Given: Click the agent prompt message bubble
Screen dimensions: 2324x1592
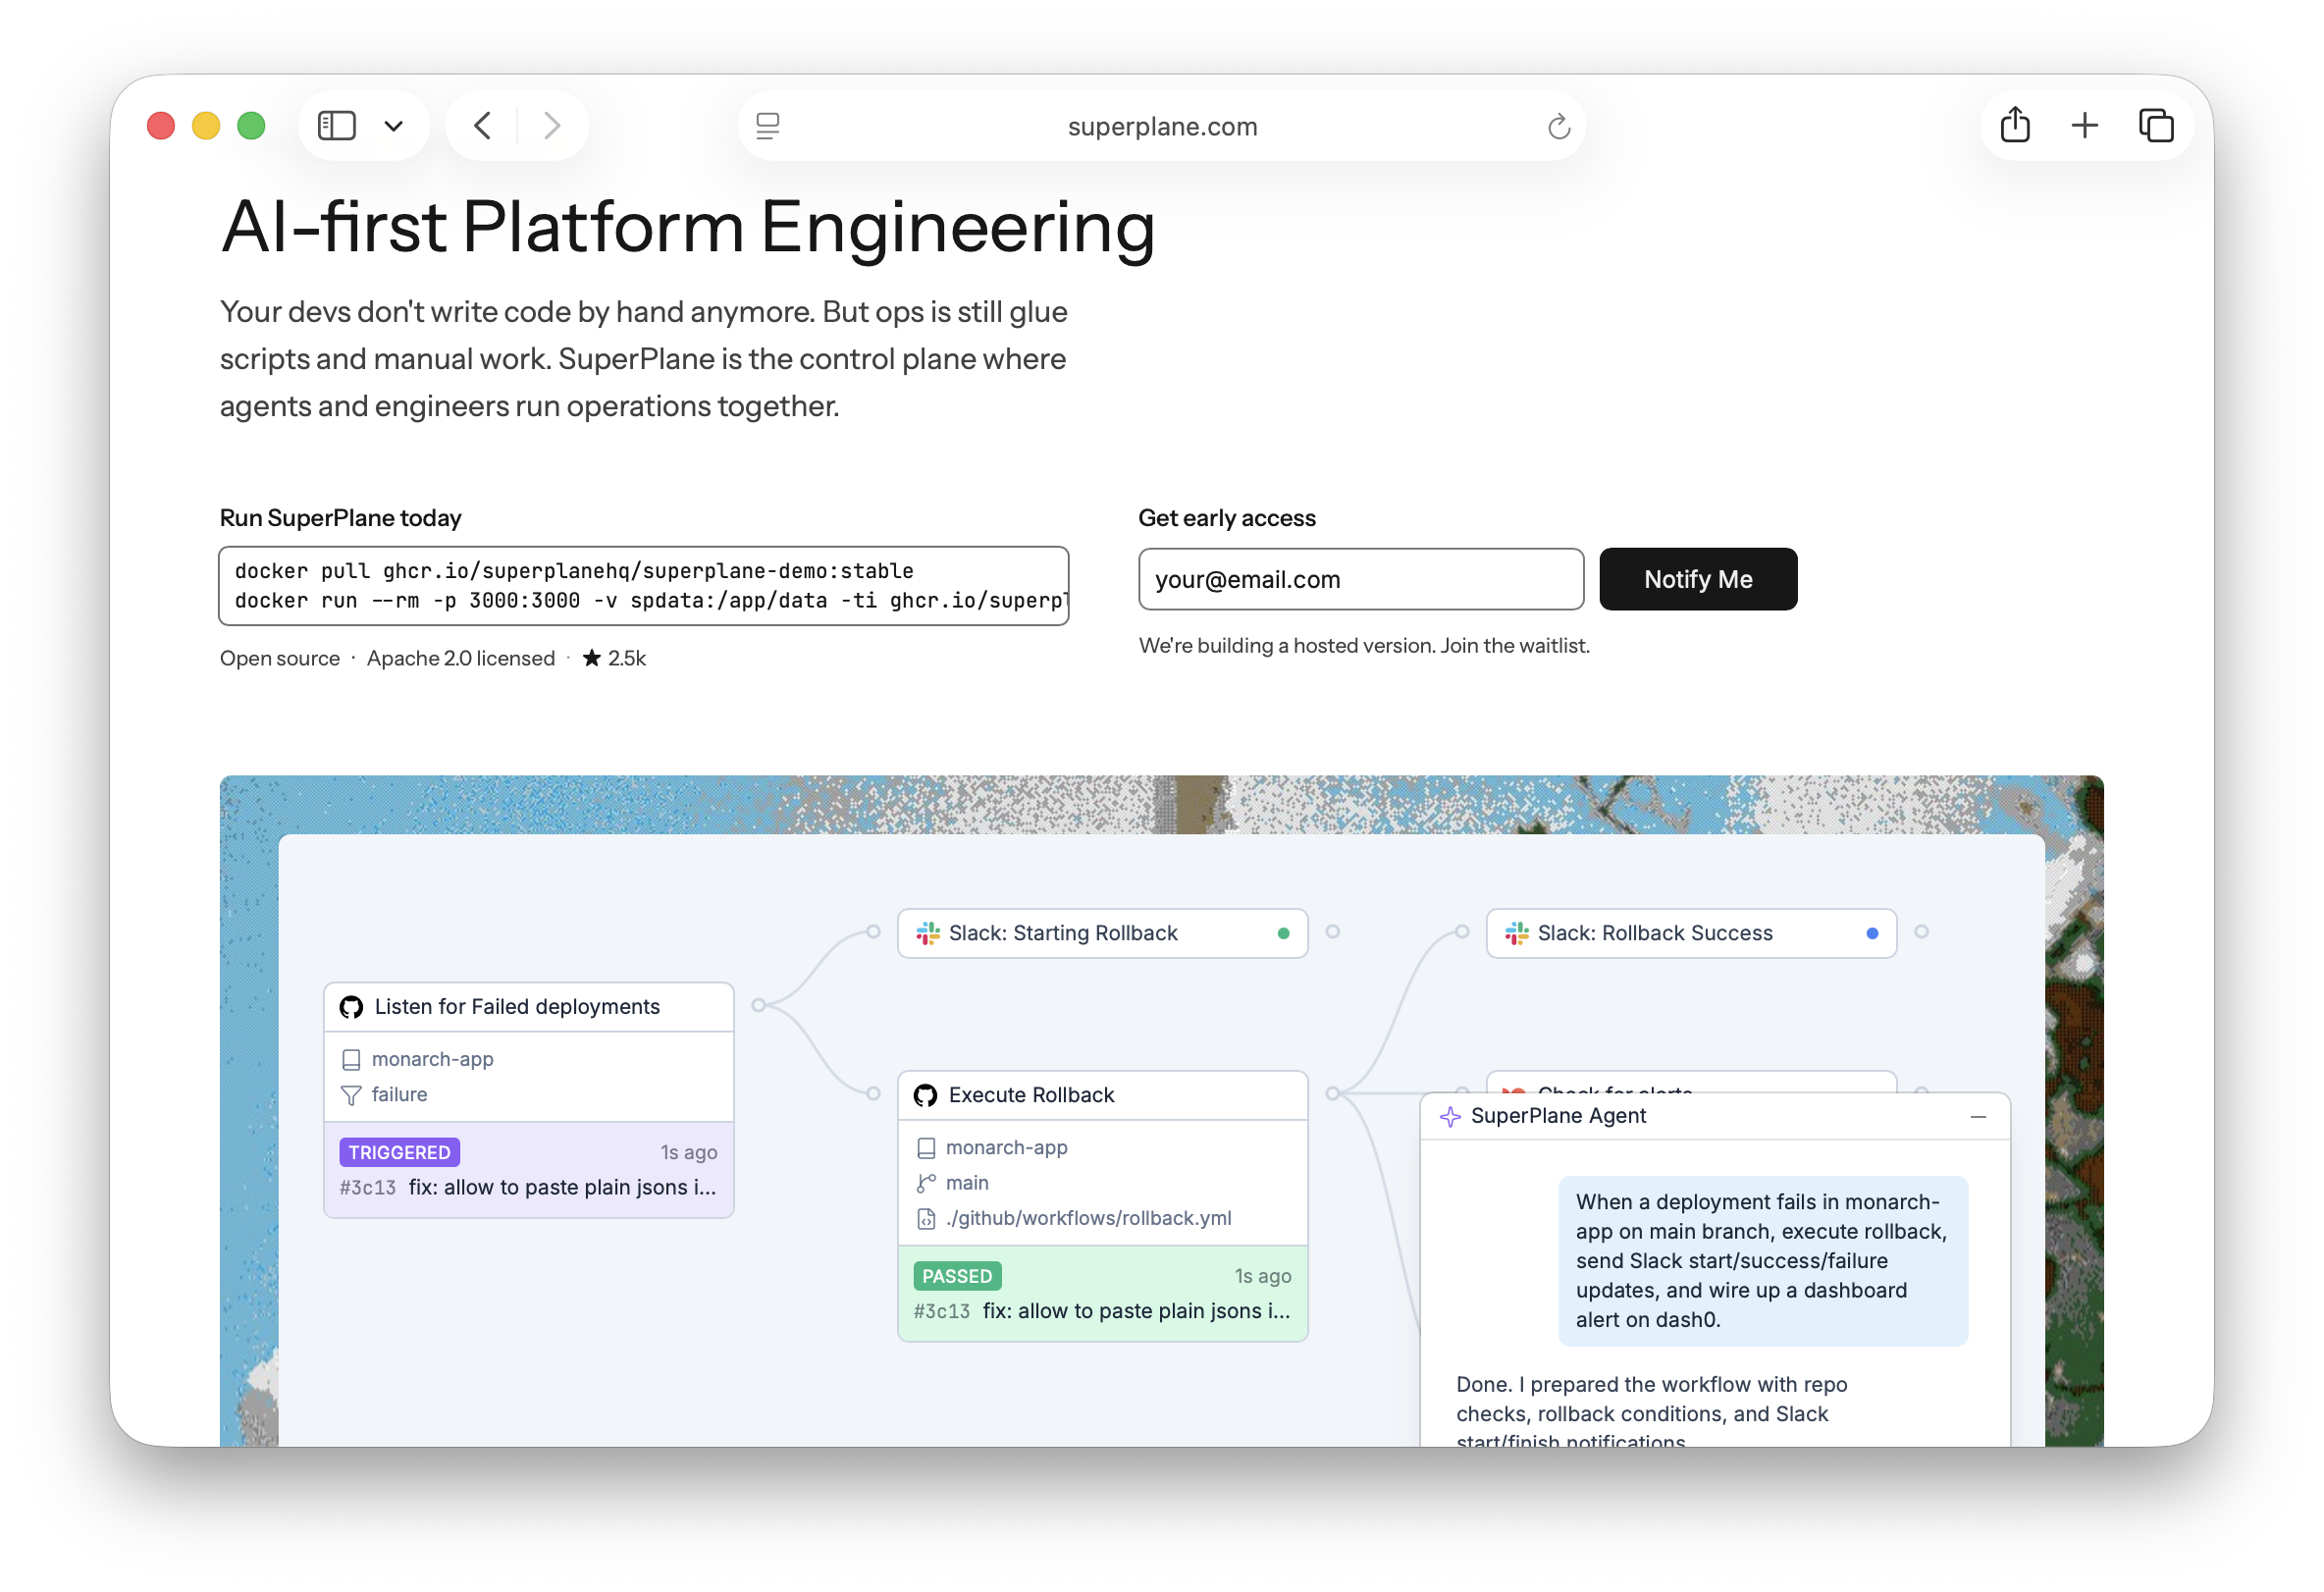Looking at the screenshot, I should point(1763,1261).
